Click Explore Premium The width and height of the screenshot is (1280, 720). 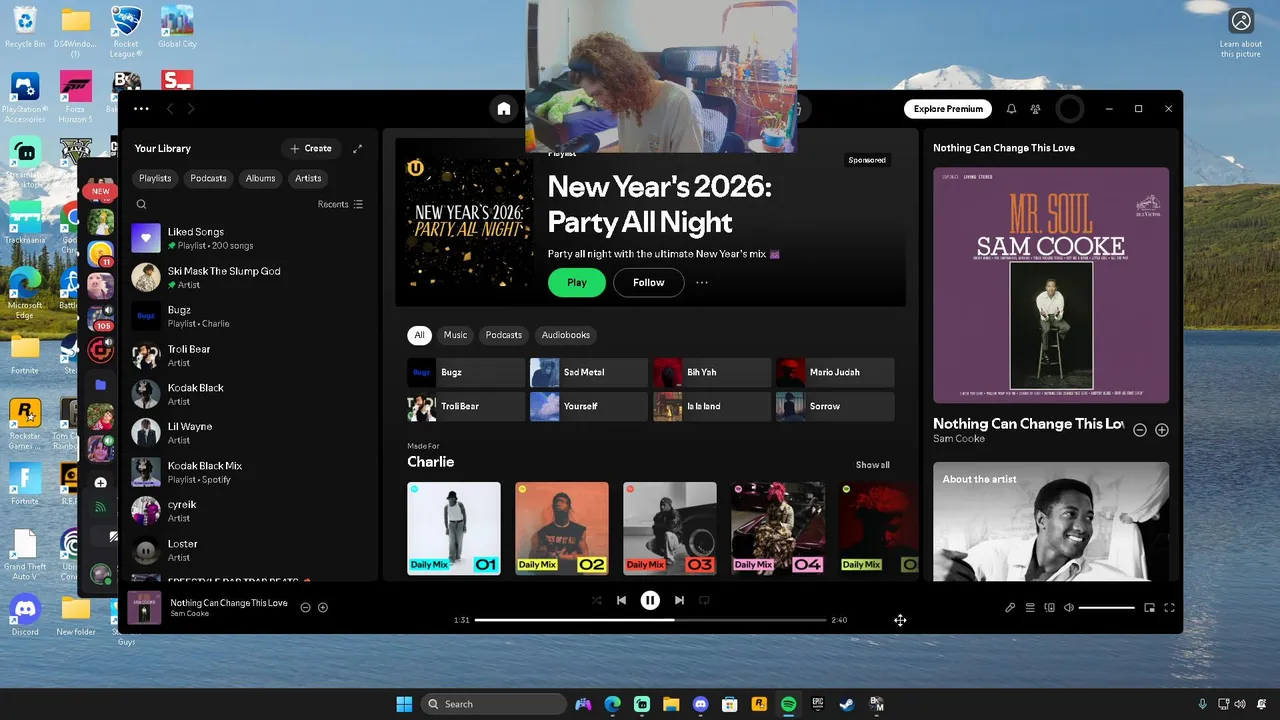(948, 109)
